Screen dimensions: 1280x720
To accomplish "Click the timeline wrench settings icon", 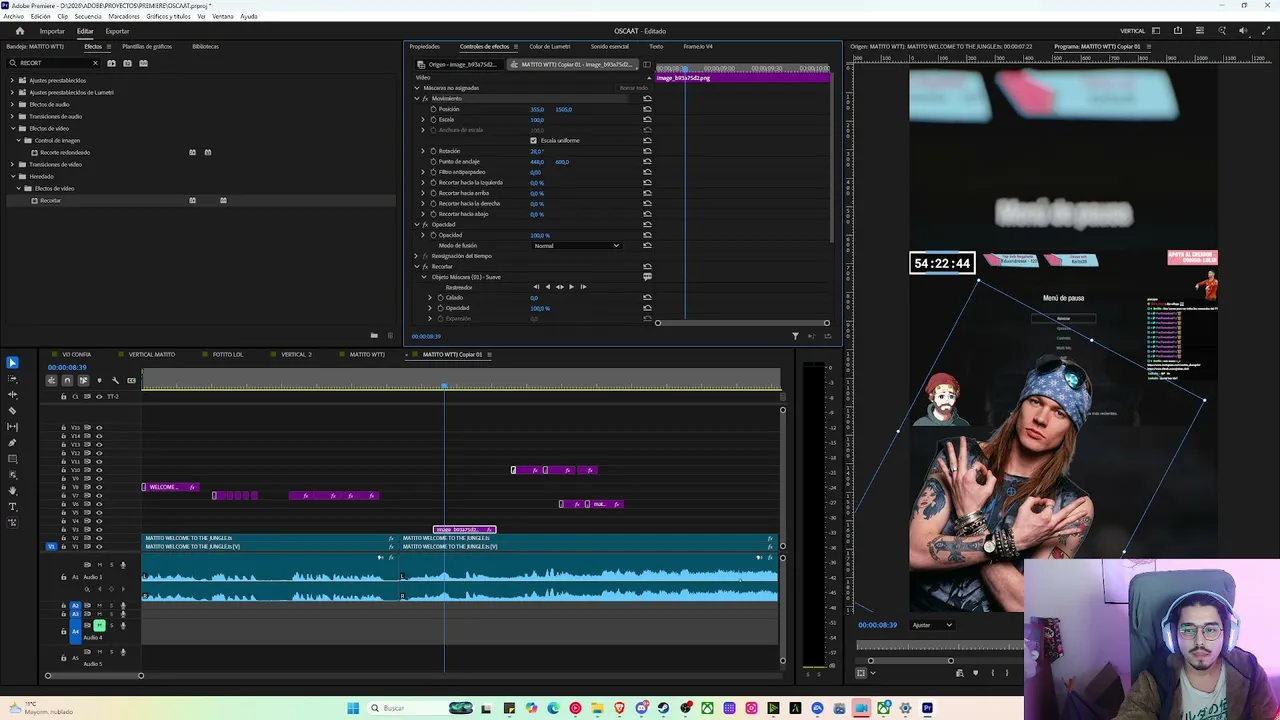I will click(x=115, y=380).
